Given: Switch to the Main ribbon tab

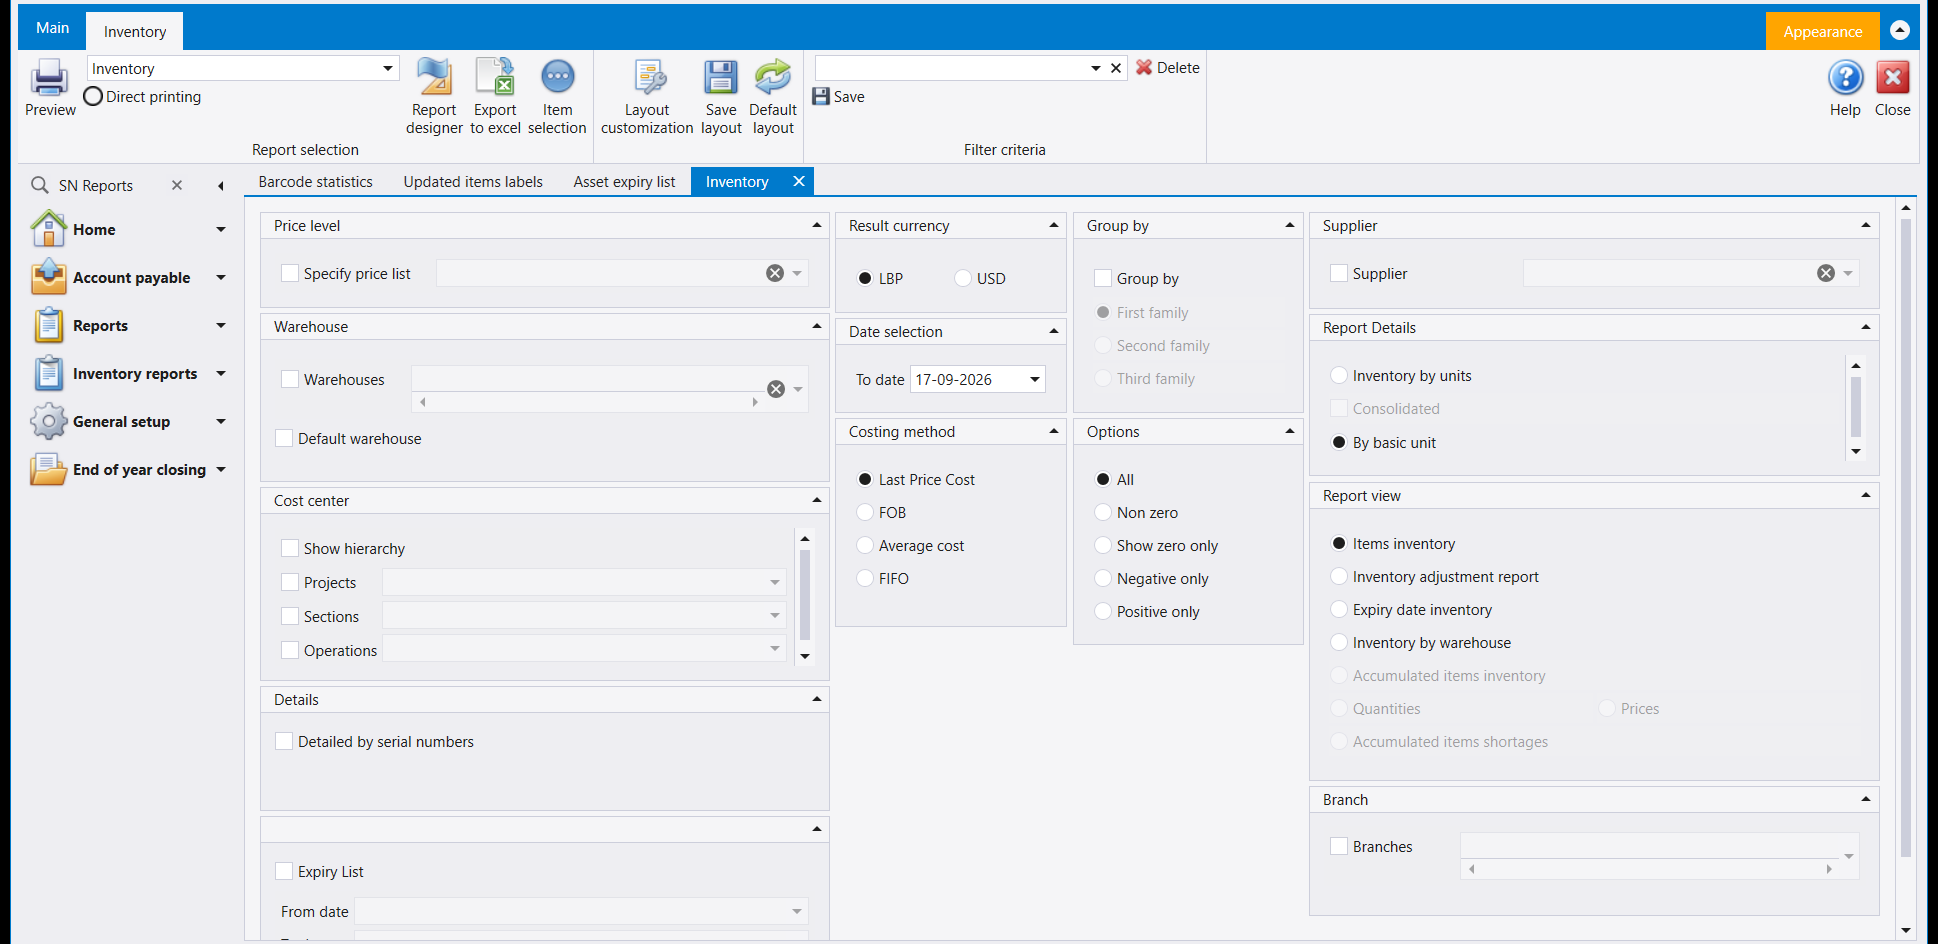Looking at the screenshot, I should (x=52, y=28).
